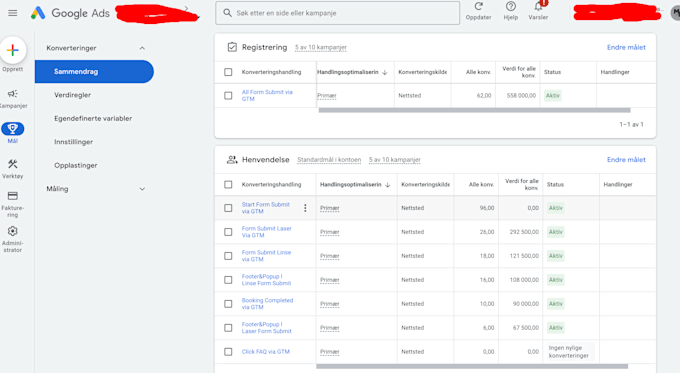
Task: Open Innstillinger menu item
Action: click(x=73, y=142)
